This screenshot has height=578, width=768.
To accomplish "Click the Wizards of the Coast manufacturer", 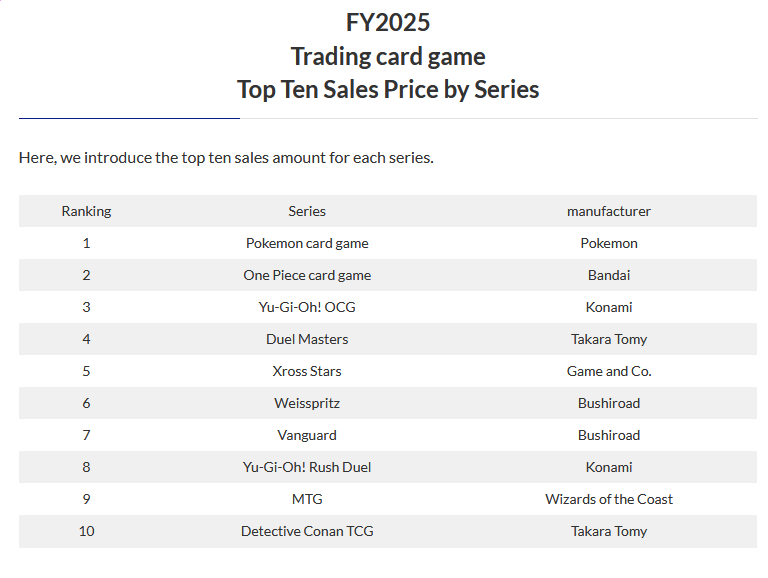I will point(609,499).
